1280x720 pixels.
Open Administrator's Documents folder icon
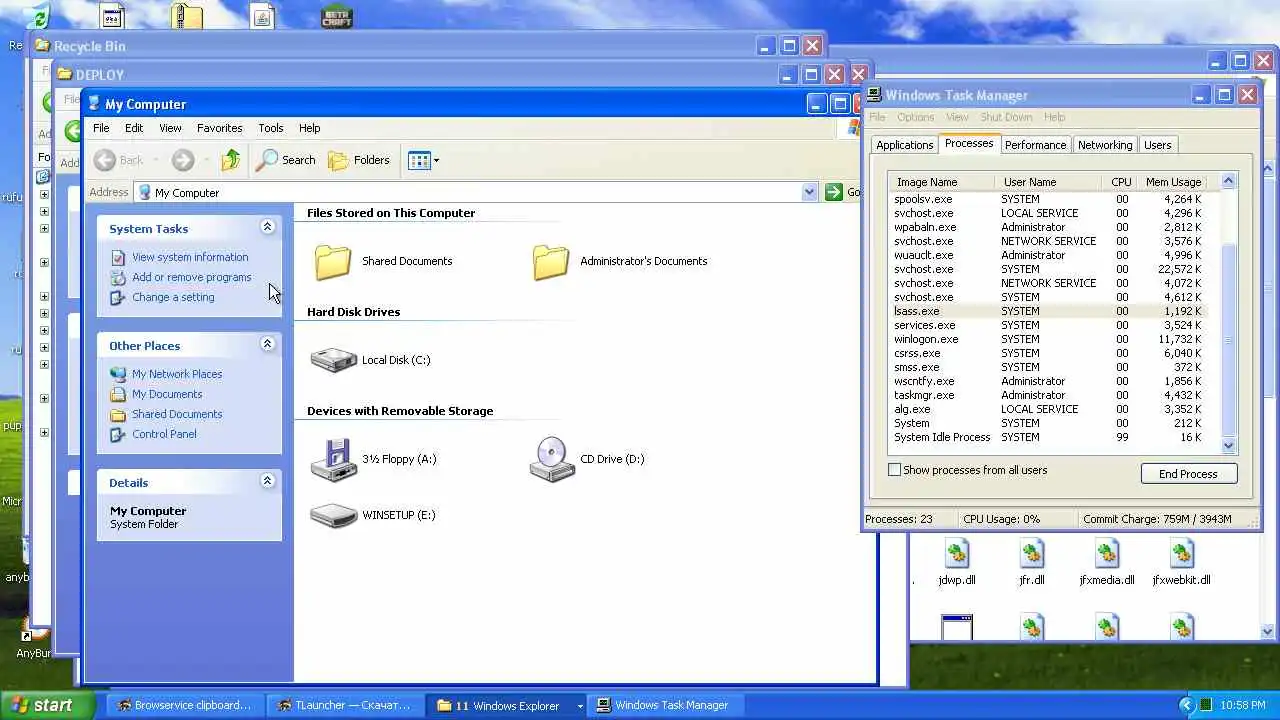coord(551,261)
